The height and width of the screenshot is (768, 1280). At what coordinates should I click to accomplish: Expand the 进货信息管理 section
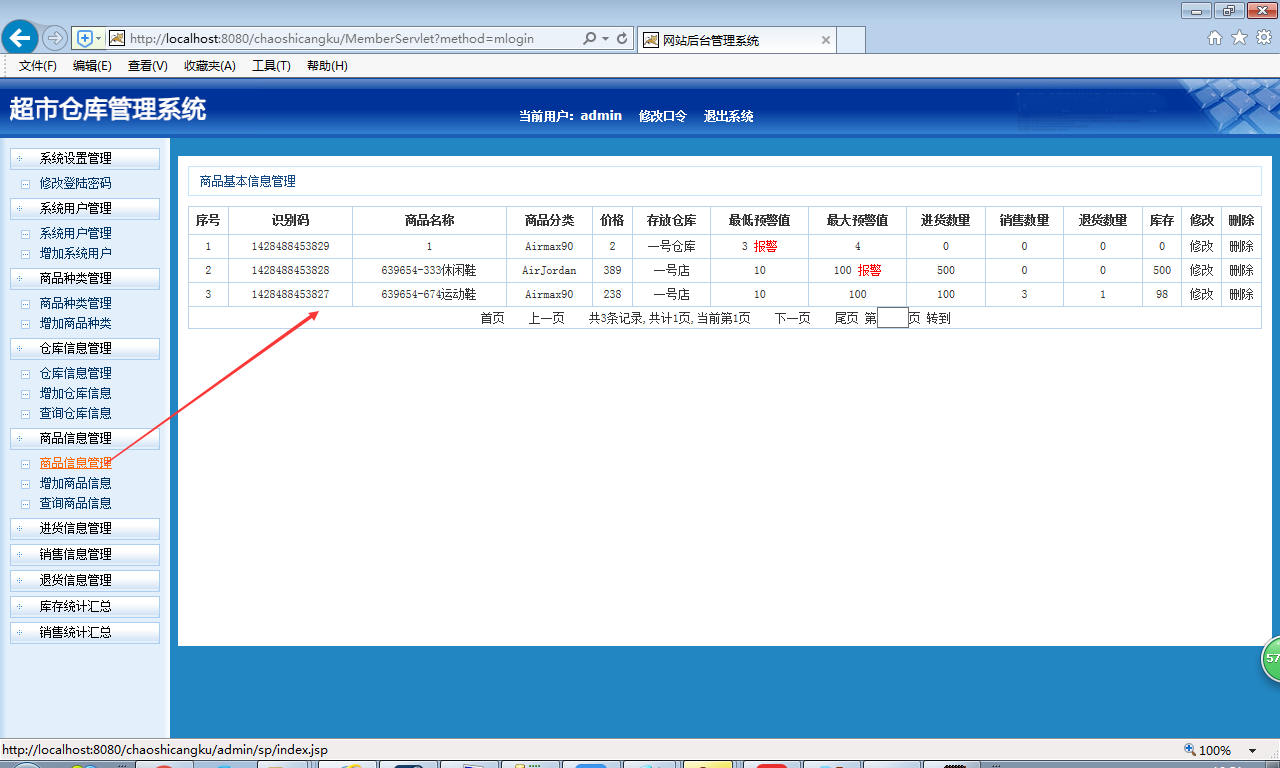pyautogui.click(x=84, y=528)
